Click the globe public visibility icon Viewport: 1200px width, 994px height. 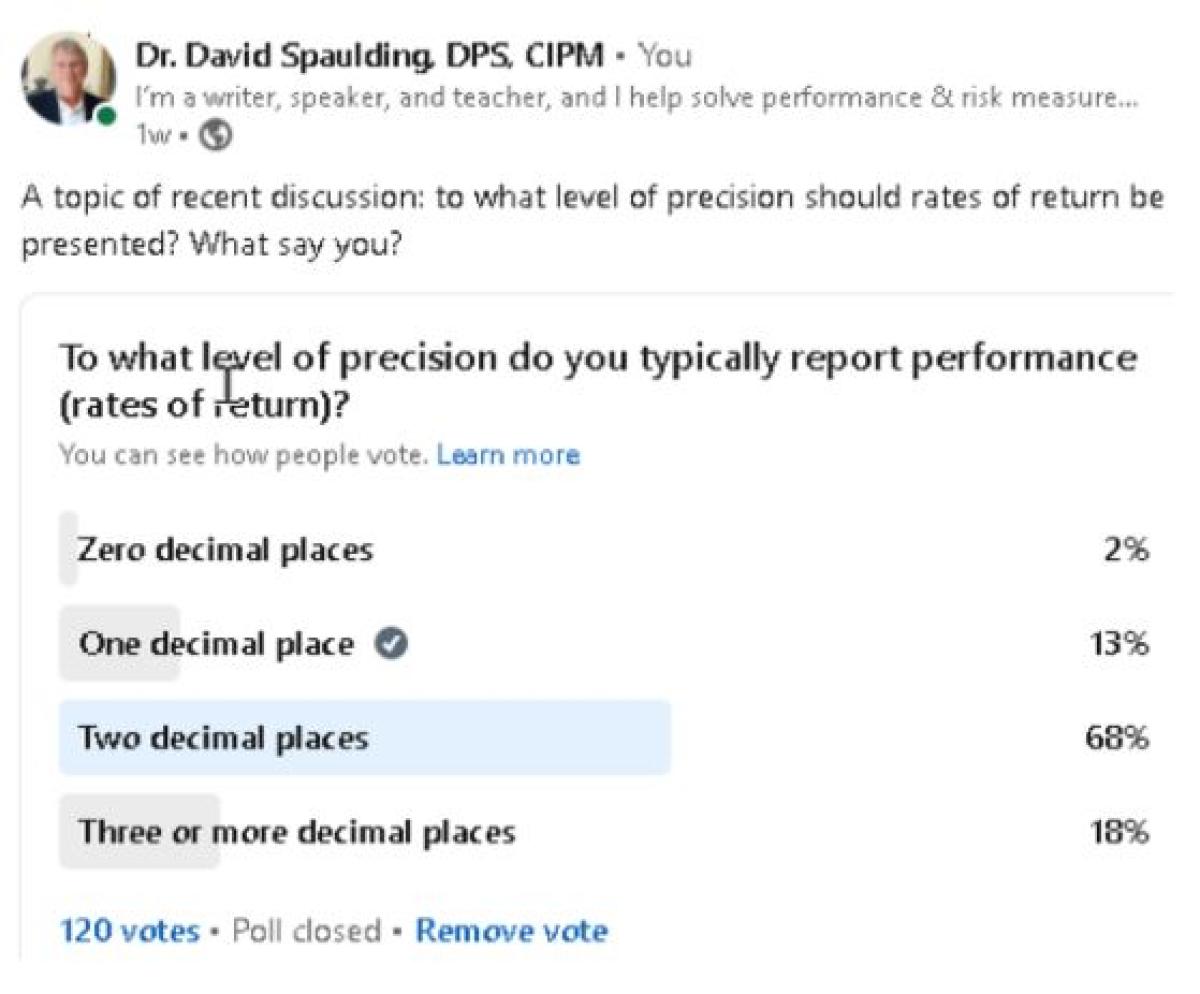click(x=215, y=137)
